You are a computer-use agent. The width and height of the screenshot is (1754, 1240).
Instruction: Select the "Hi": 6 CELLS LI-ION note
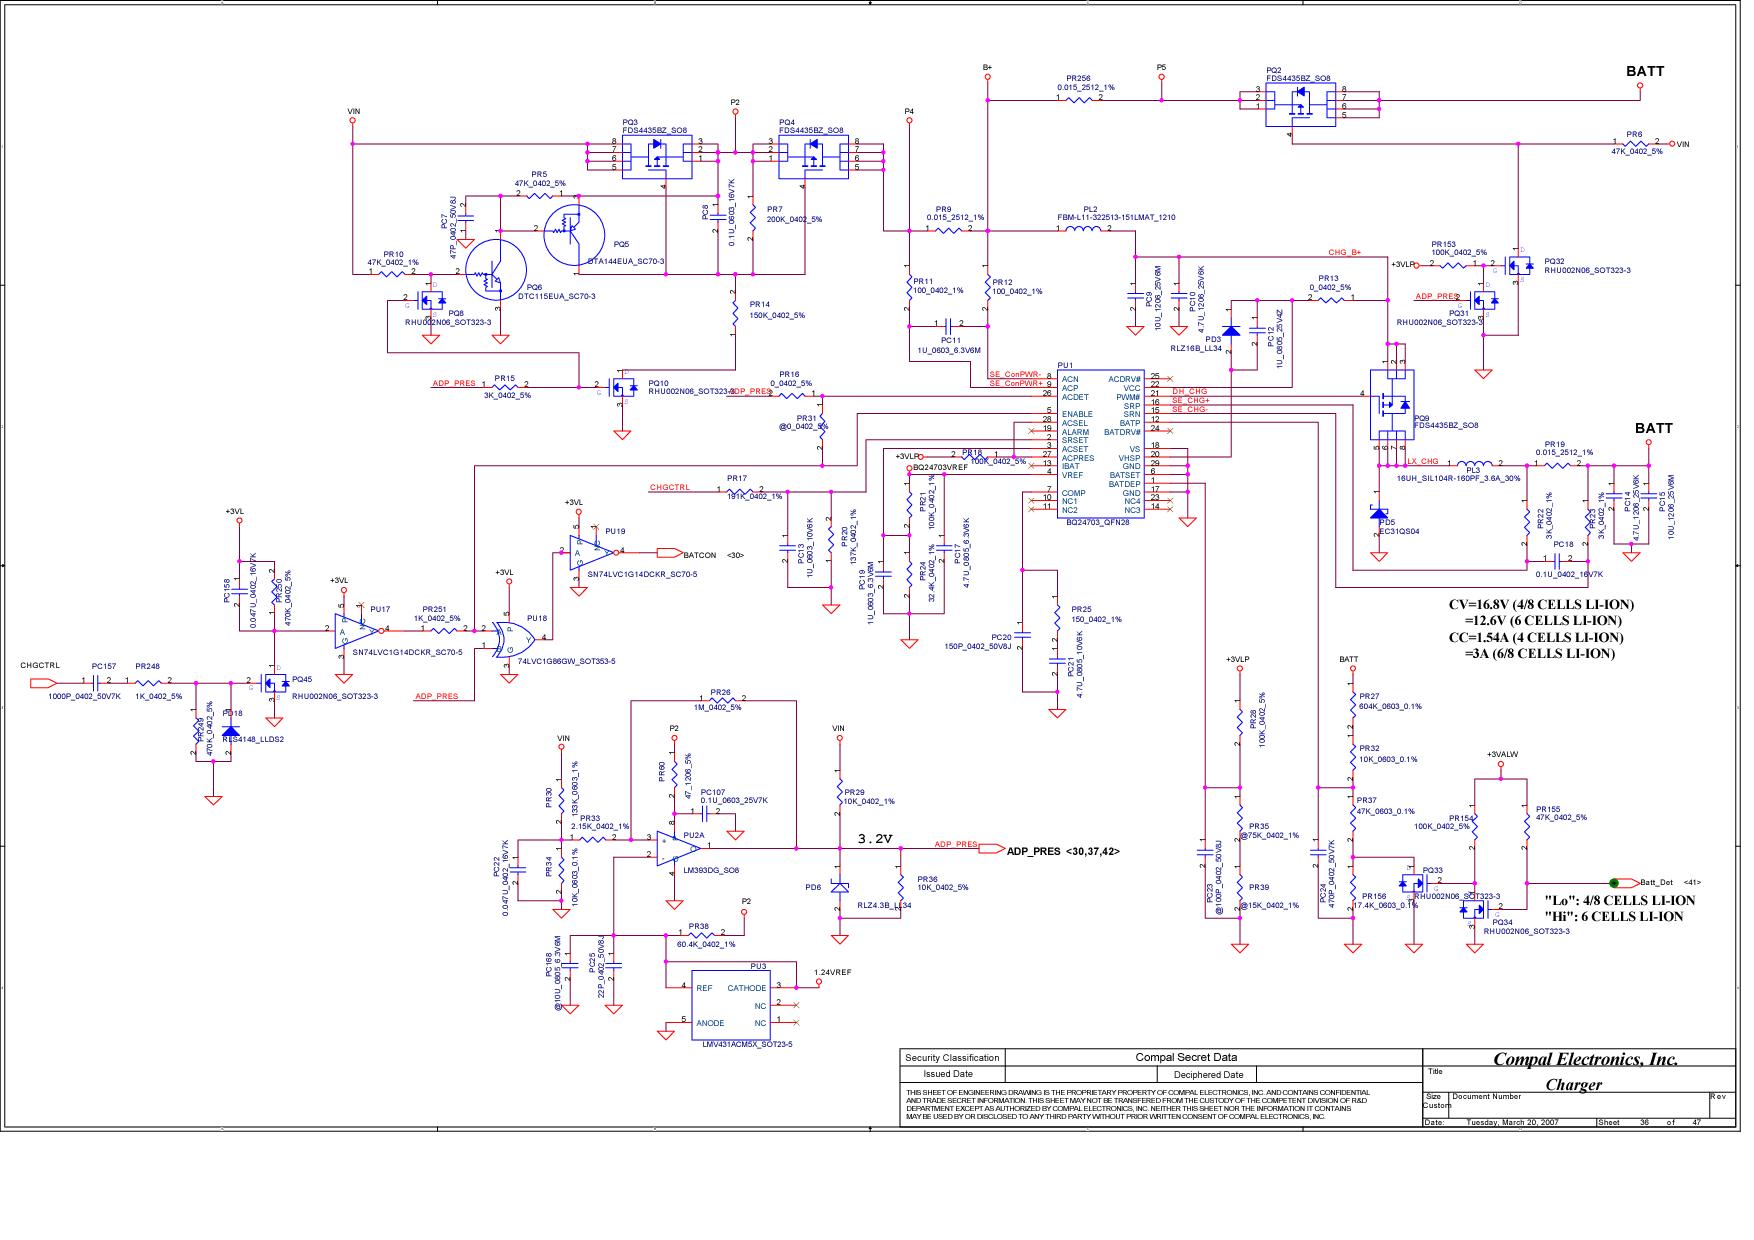click(x=1614, y=917)
